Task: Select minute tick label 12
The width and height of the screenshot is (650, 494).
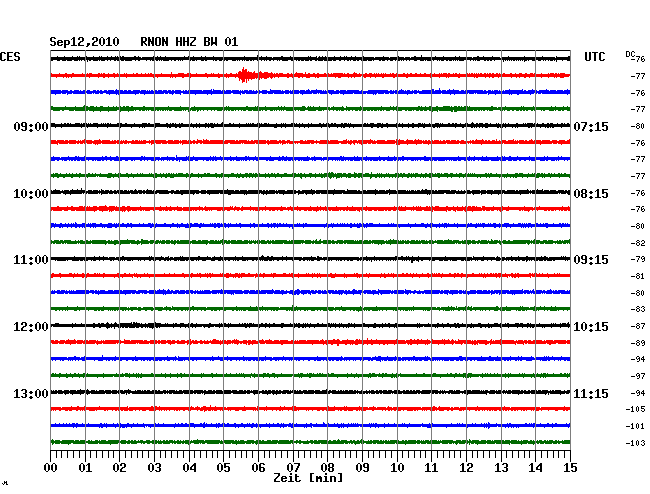Action: (466, 468)
